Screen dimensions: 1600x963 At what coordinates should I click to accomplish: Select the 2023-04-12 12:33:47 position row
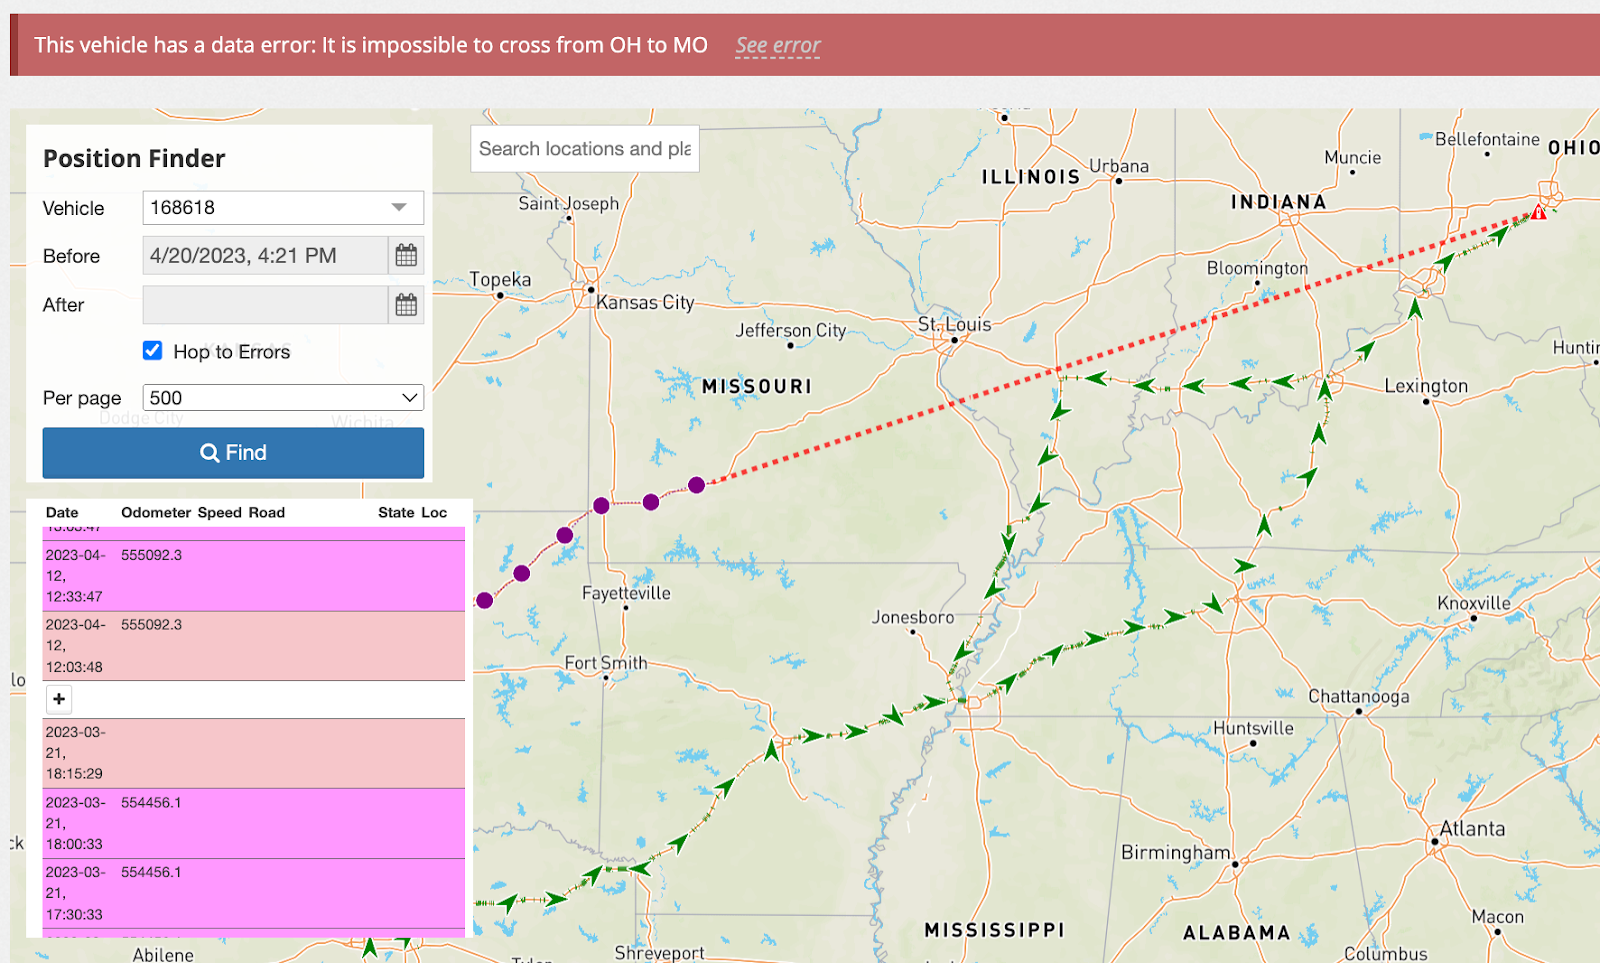253,576
